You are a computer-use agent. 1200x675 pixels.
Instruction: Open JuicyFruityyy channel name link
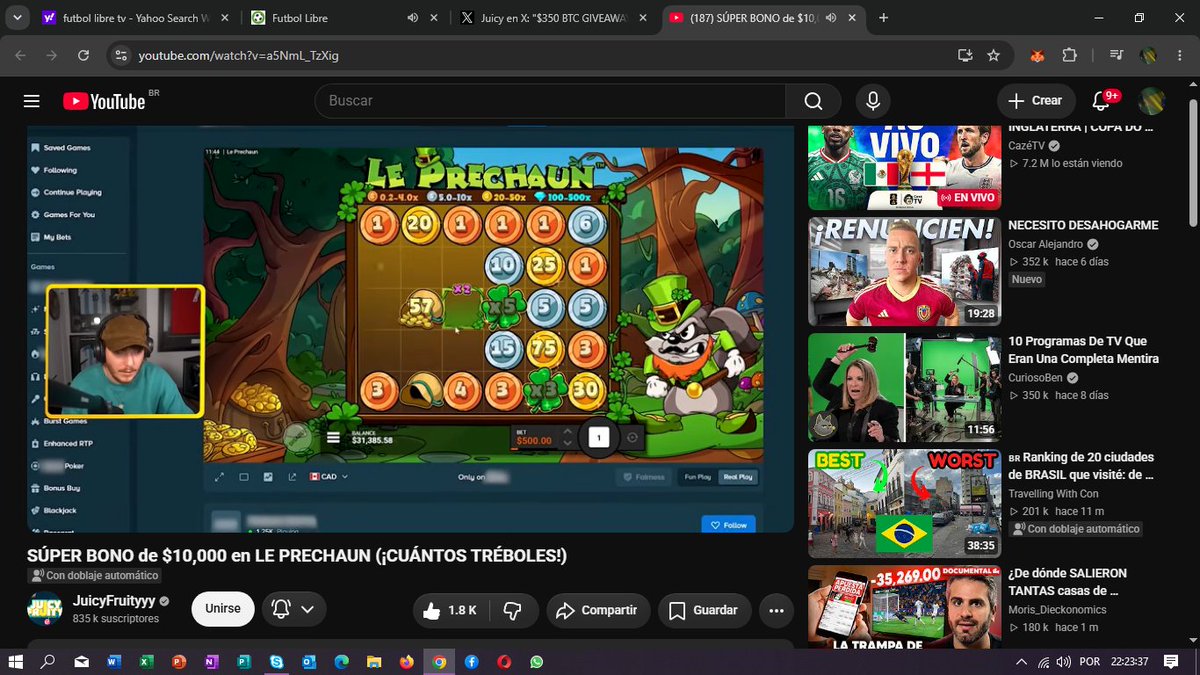tap(114, 601)
